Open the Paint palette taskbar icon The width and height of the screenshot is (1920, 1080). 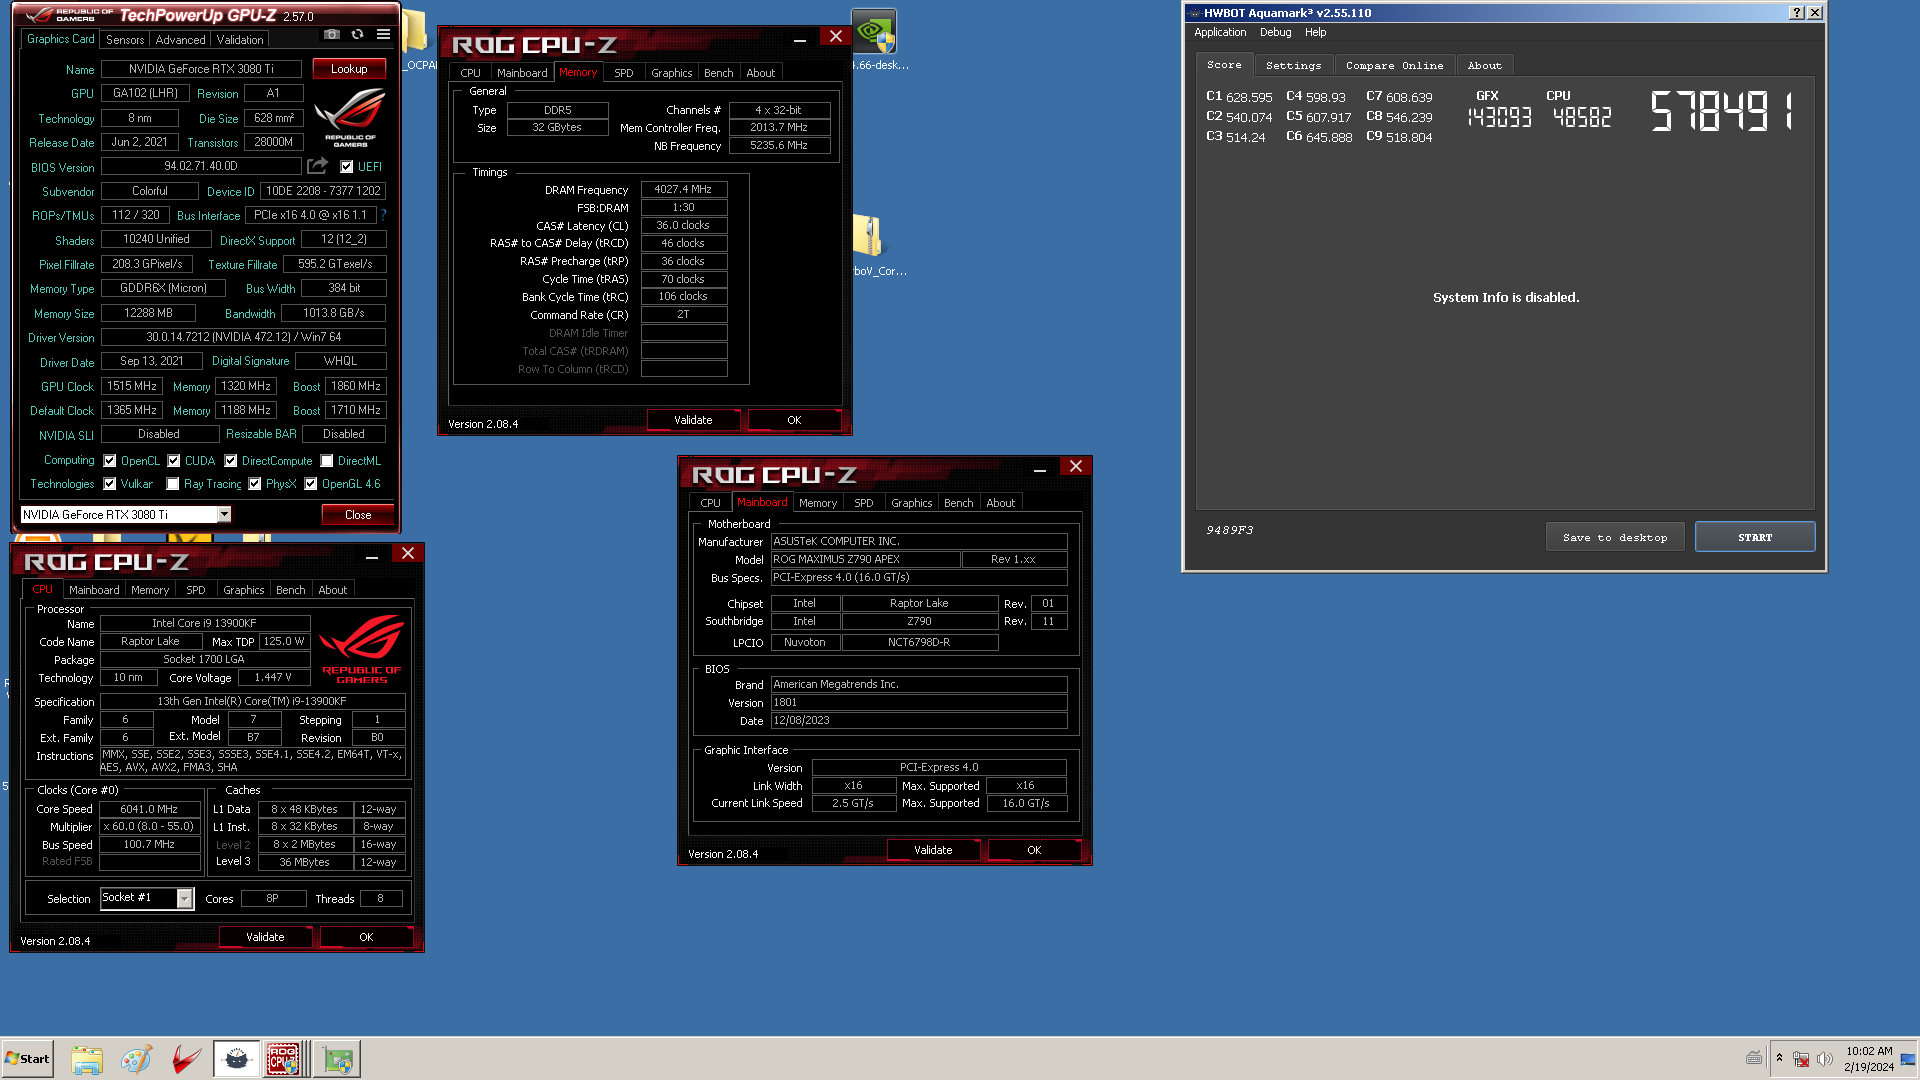pos(136,1059)
